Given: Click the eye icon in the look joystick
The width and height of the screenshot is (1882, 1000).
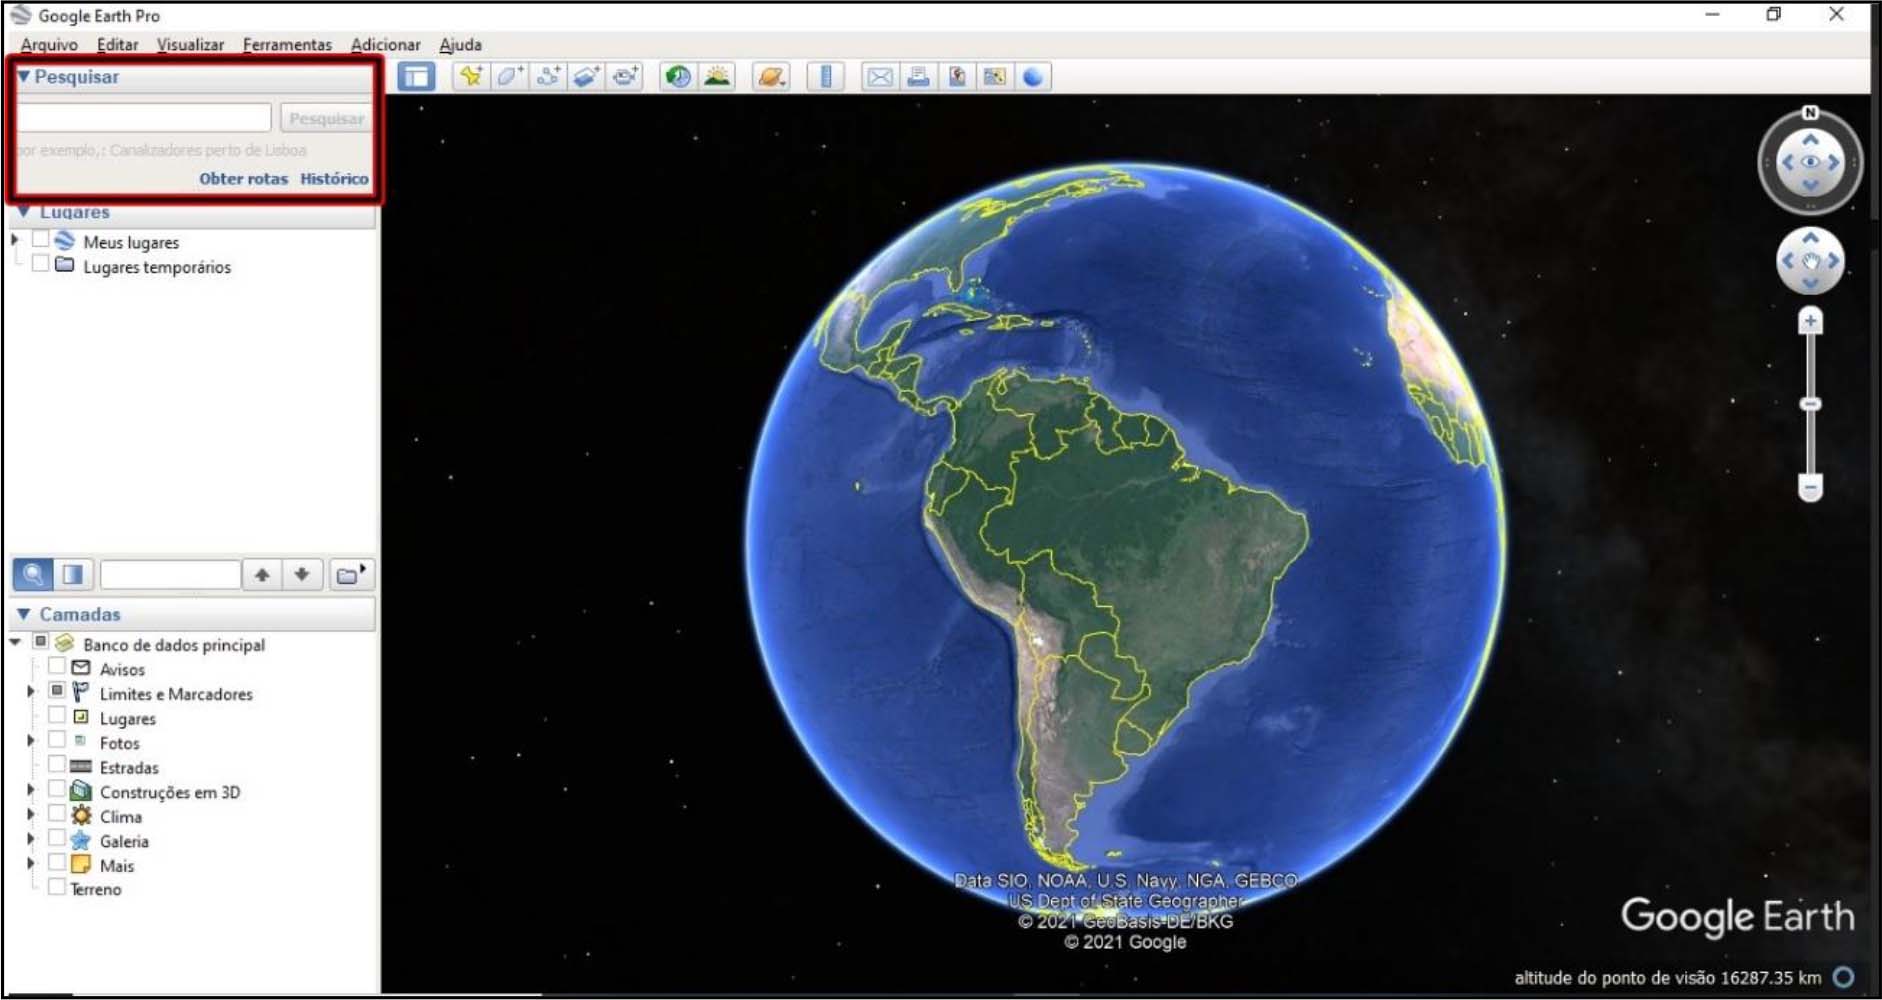Looking at the screenshot, I should (x=1810, y=162).
